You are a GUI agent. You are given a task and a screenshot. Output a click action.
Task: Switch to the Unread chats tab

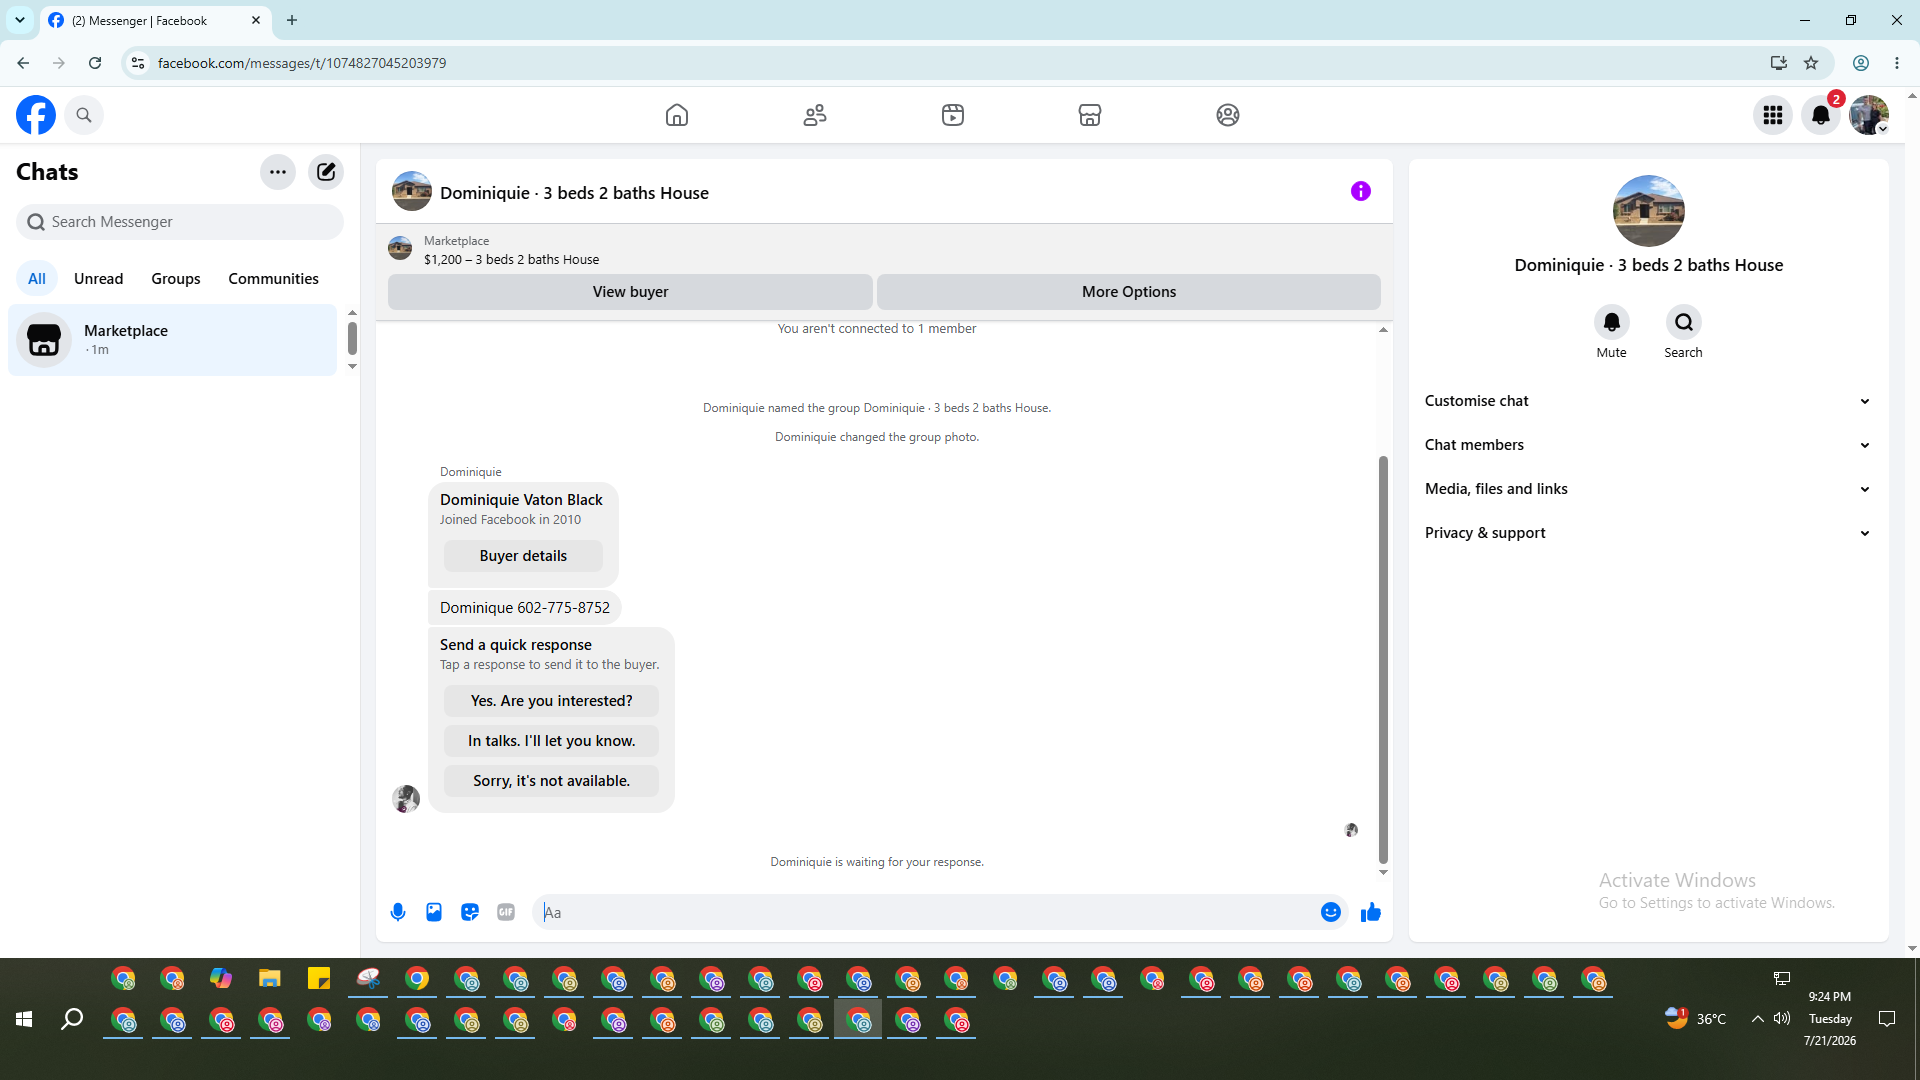99,279
